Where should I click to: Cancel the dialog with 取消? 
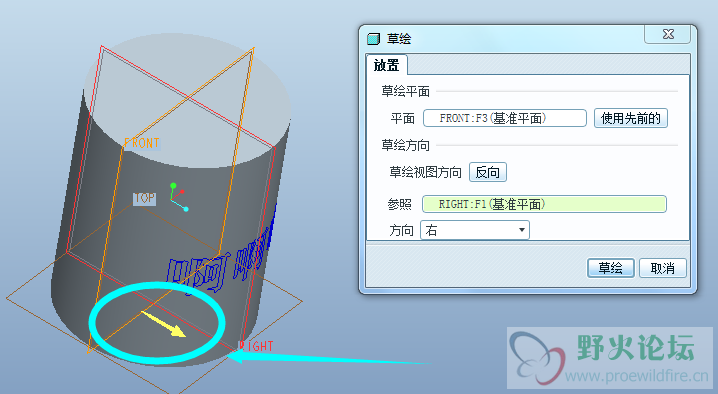point(663,268)
